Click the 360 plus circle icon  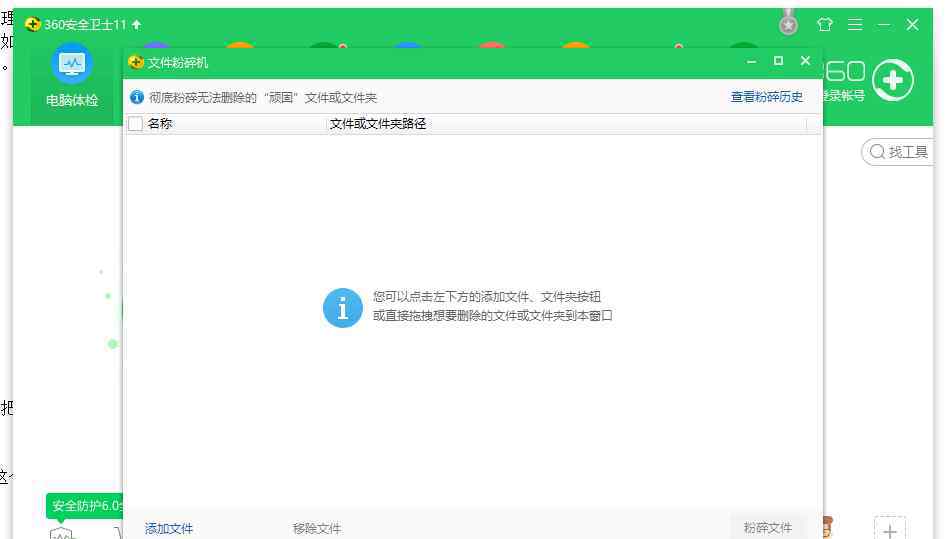[x=892, y=81]
